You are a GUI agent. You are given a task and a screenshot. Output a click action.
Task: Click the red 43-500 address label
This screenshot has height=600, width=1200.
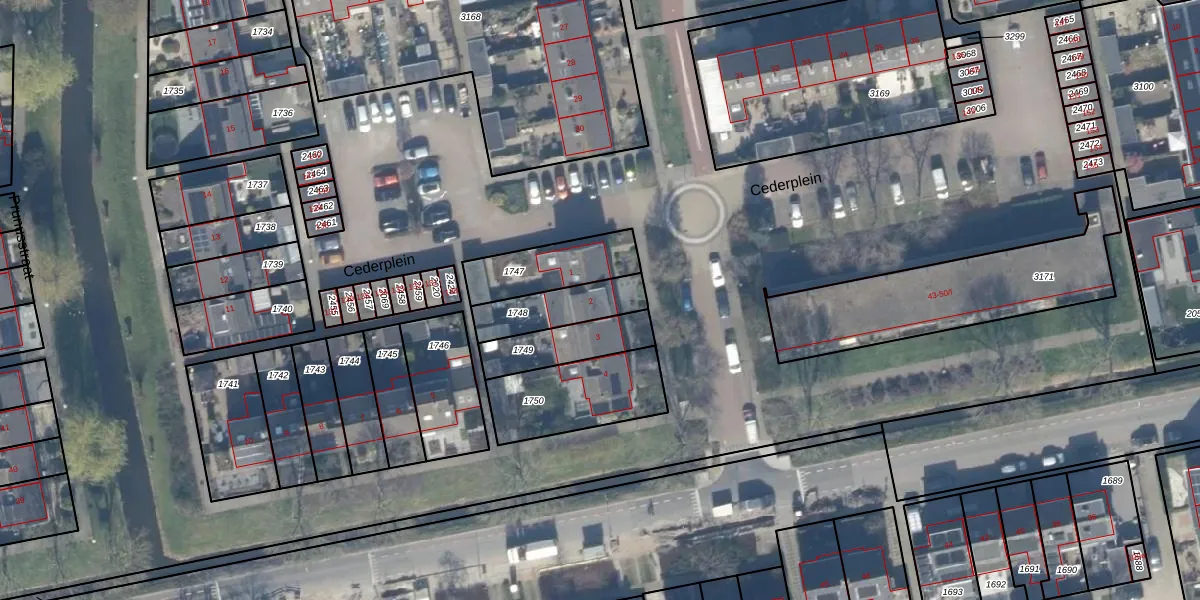[940, 294]
